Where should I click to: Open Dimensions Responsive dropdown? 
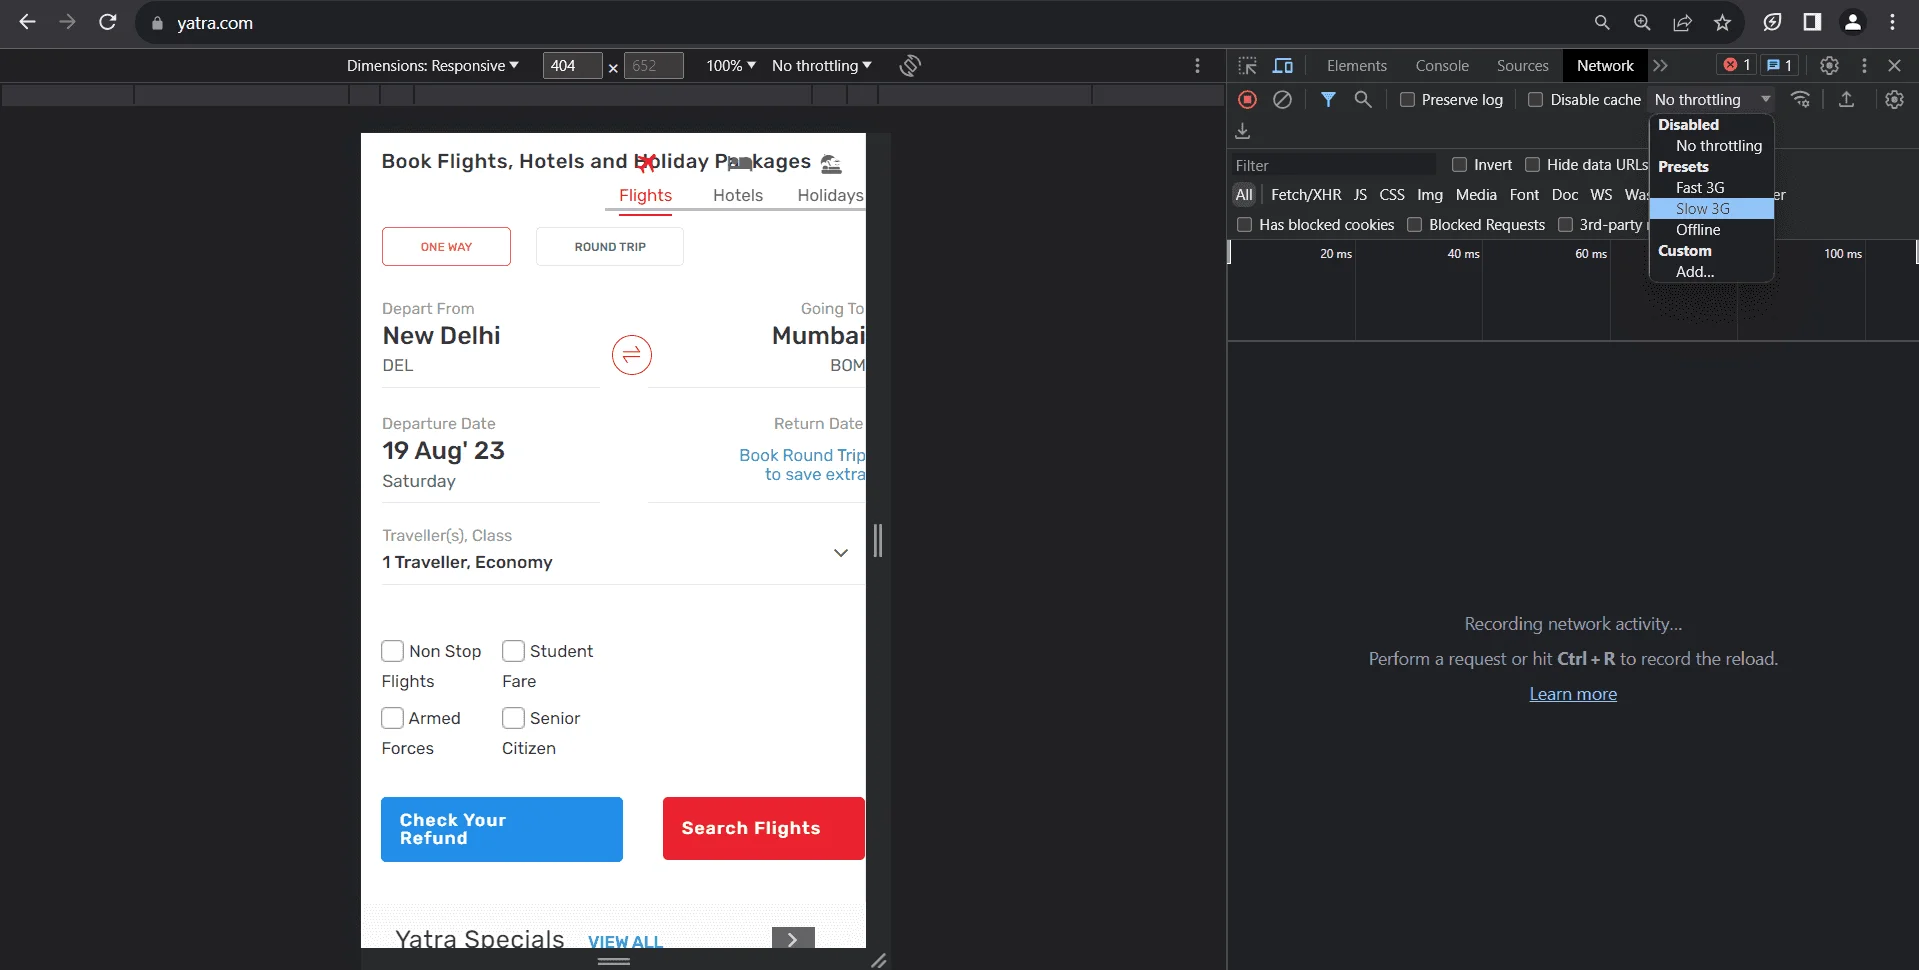coord(432,66)
